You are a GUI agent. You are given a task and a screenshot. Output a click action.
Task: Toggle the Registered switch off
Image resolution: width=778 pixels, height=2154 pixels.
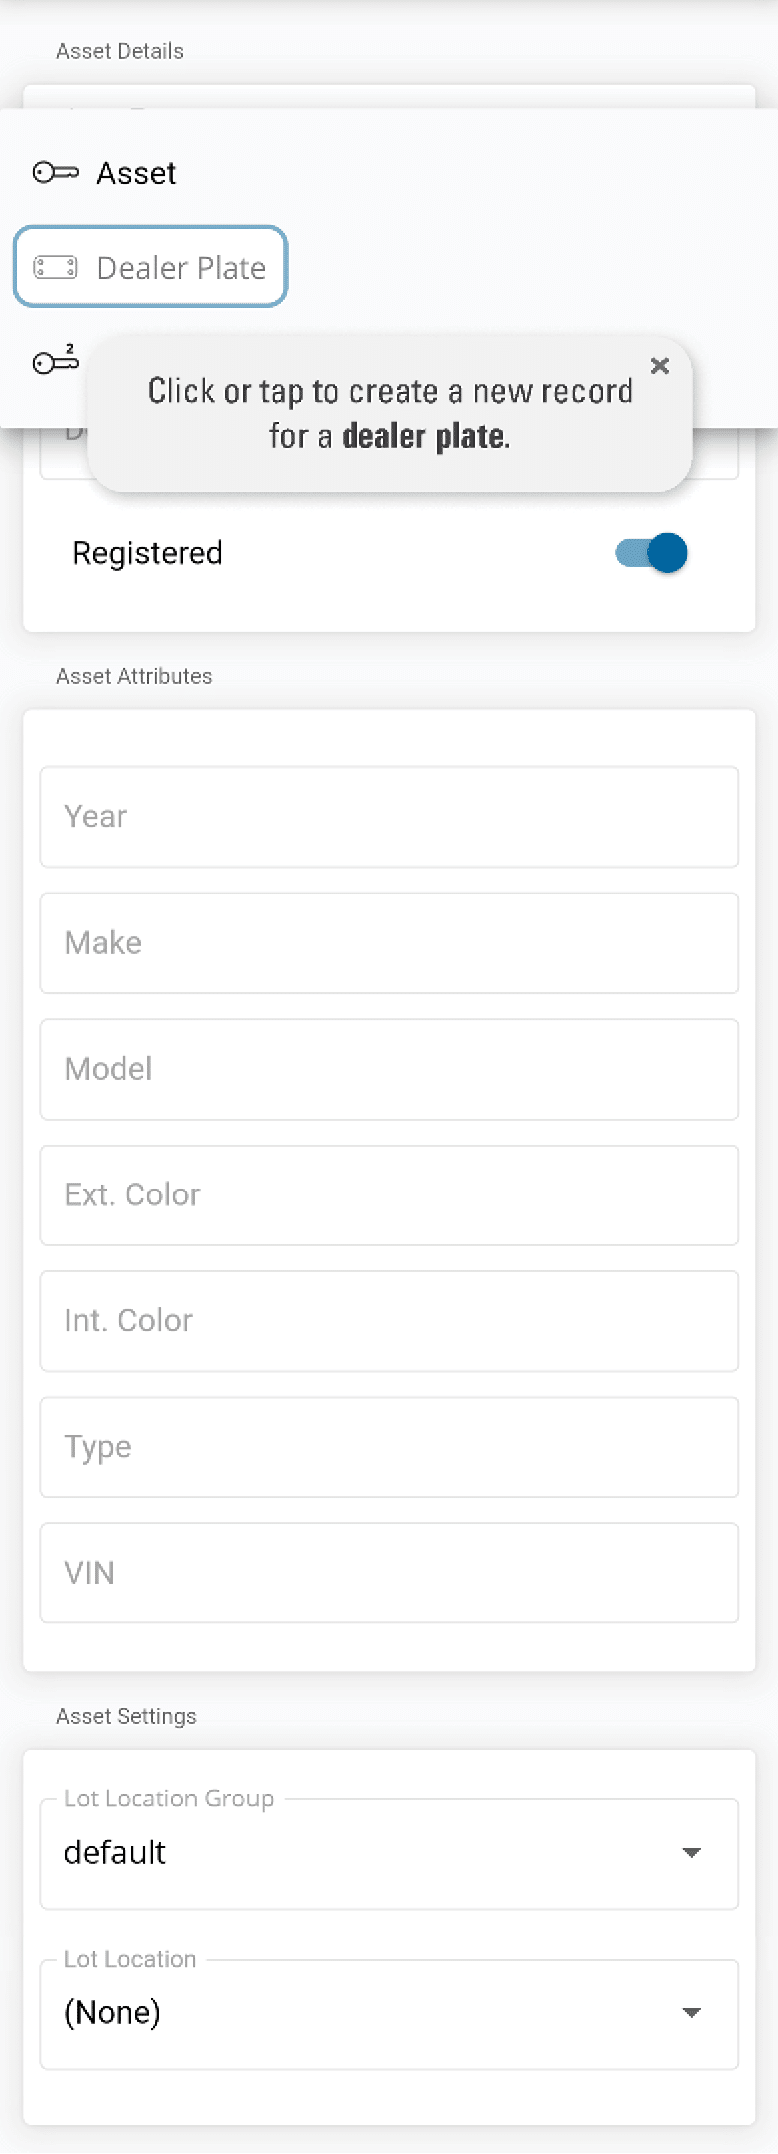[651, 553]
